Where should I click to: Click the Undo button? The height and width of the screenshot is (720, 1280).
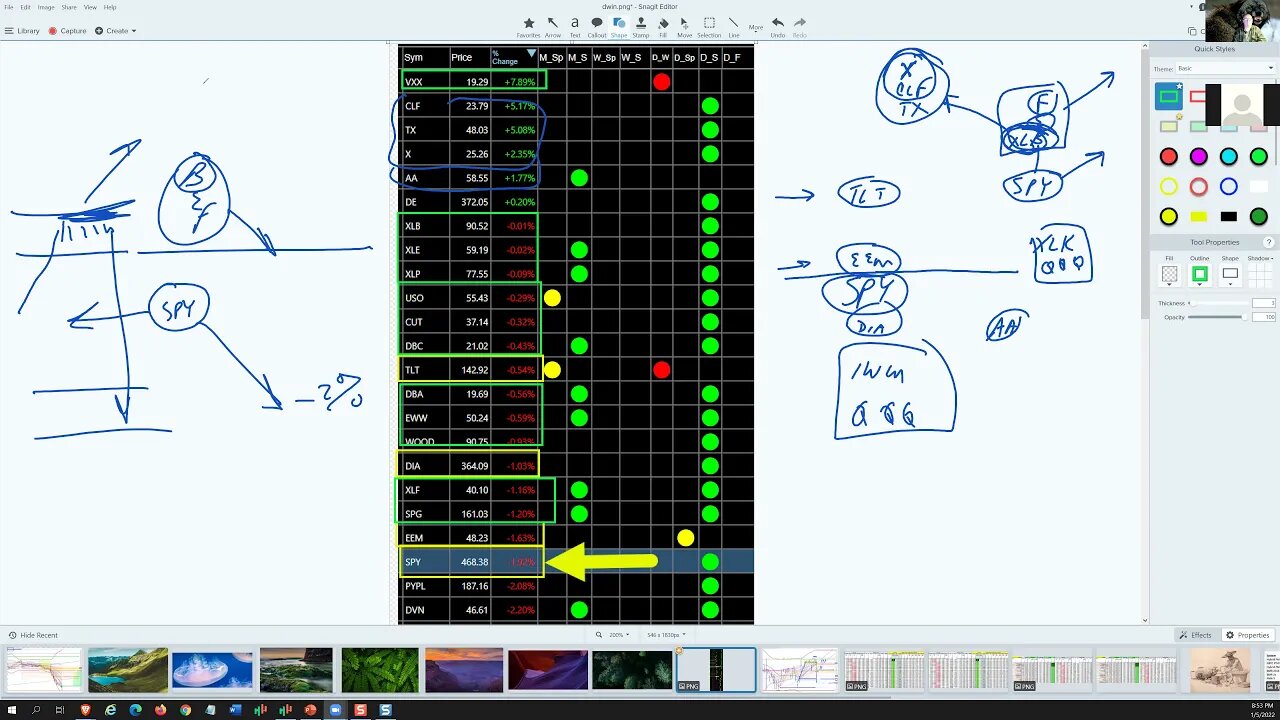[x=777, y=26]
